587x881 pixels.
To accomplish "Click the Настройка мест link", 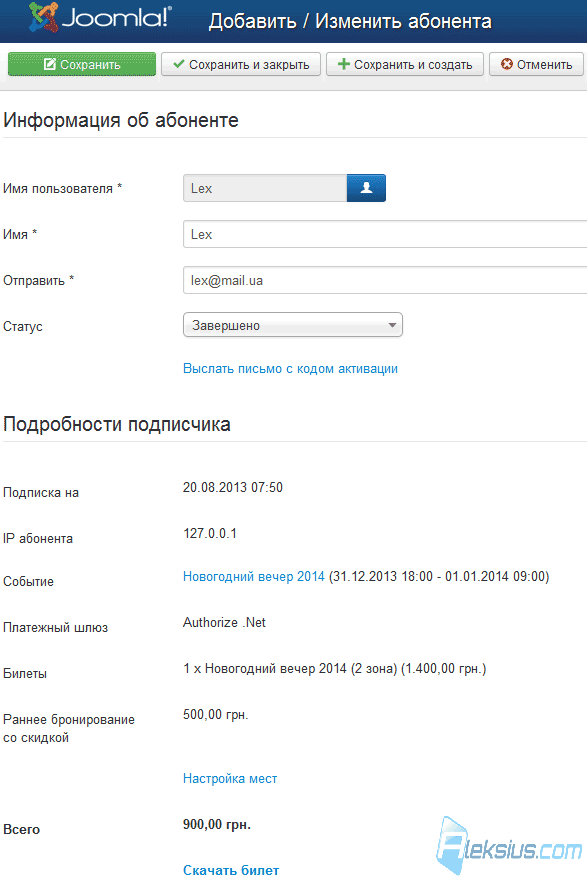I will 230,778.
